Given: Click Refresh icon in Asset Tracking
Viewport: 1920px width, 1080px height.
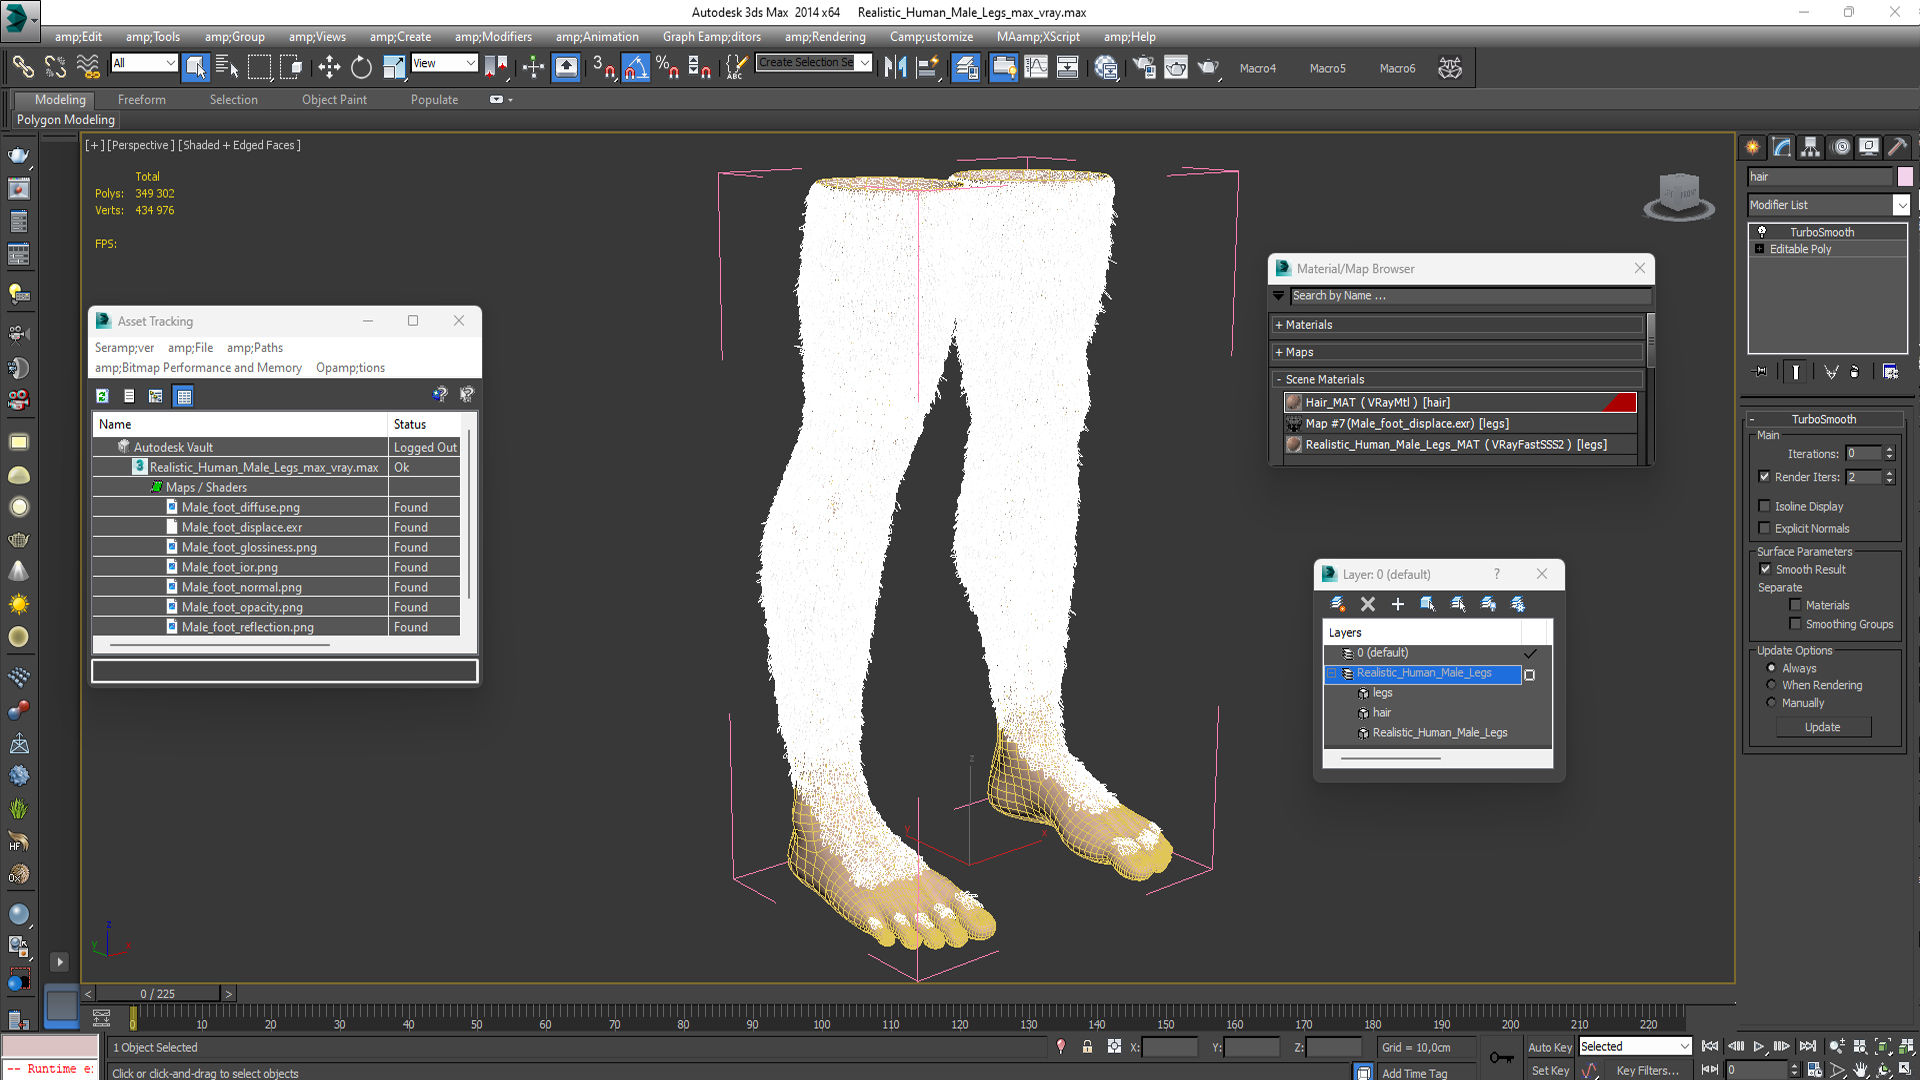Looking at the screenshot, I should click(x=102, y=396).
